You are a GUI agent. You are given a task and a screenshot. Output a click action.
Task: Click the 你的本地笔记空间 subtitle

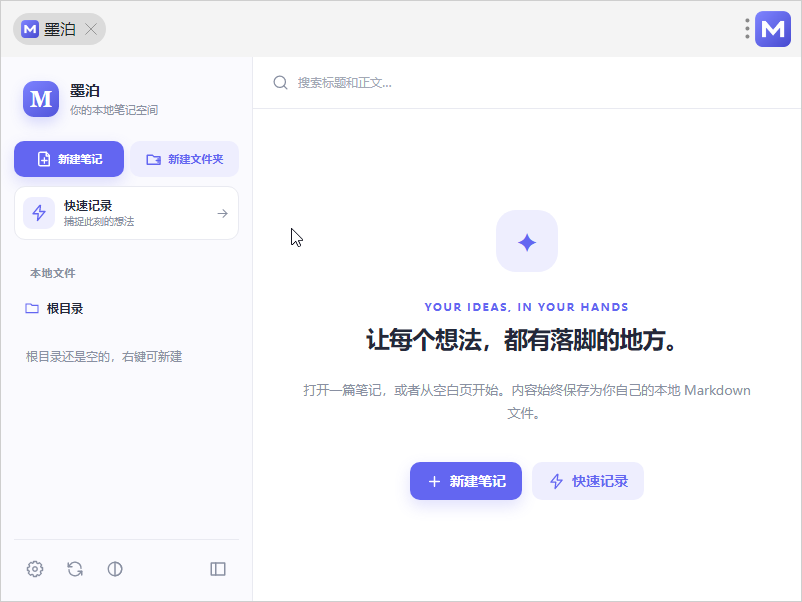(114, 110)
